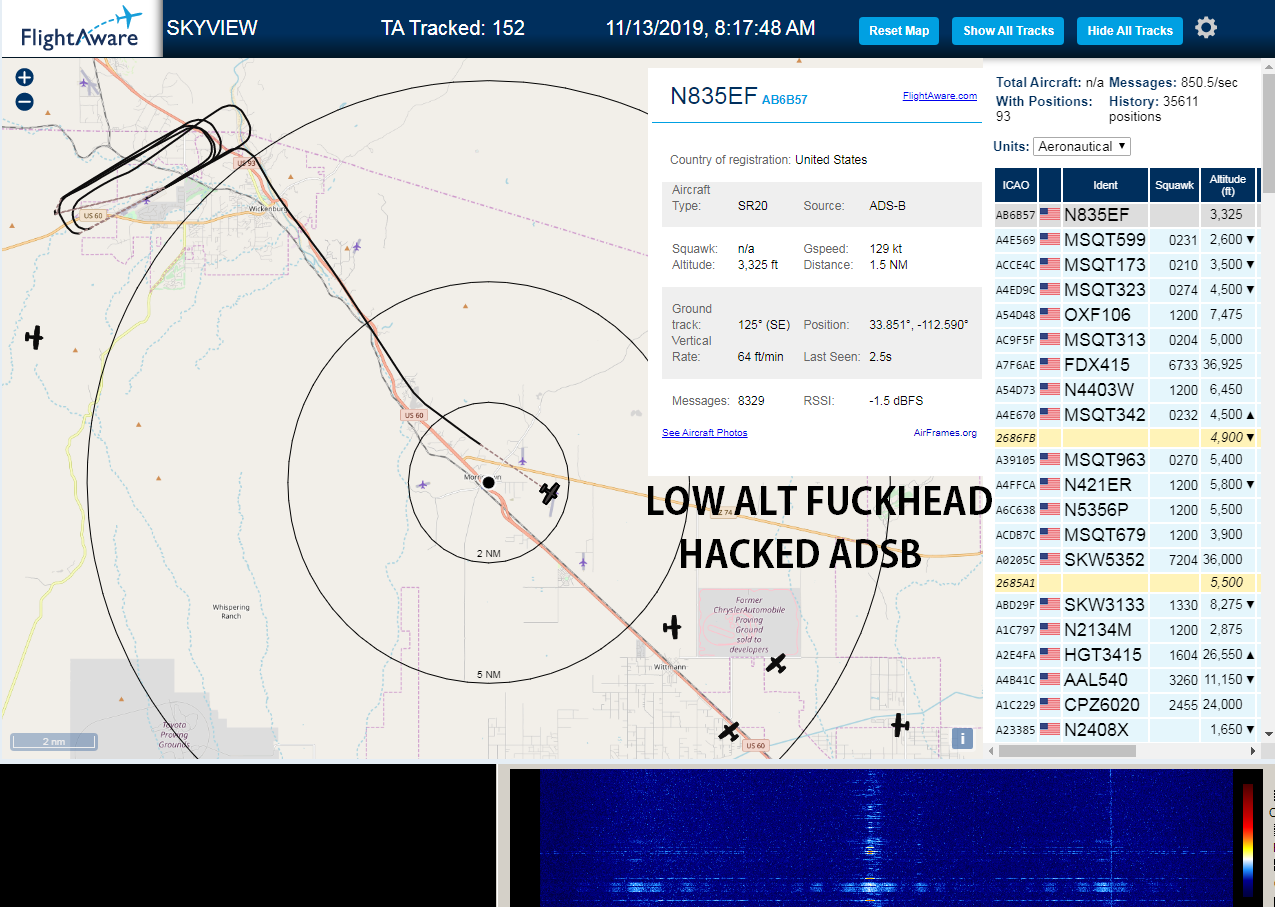Select the MSQT323 aircraft row
The image size is (1275, 907).
1126,290
